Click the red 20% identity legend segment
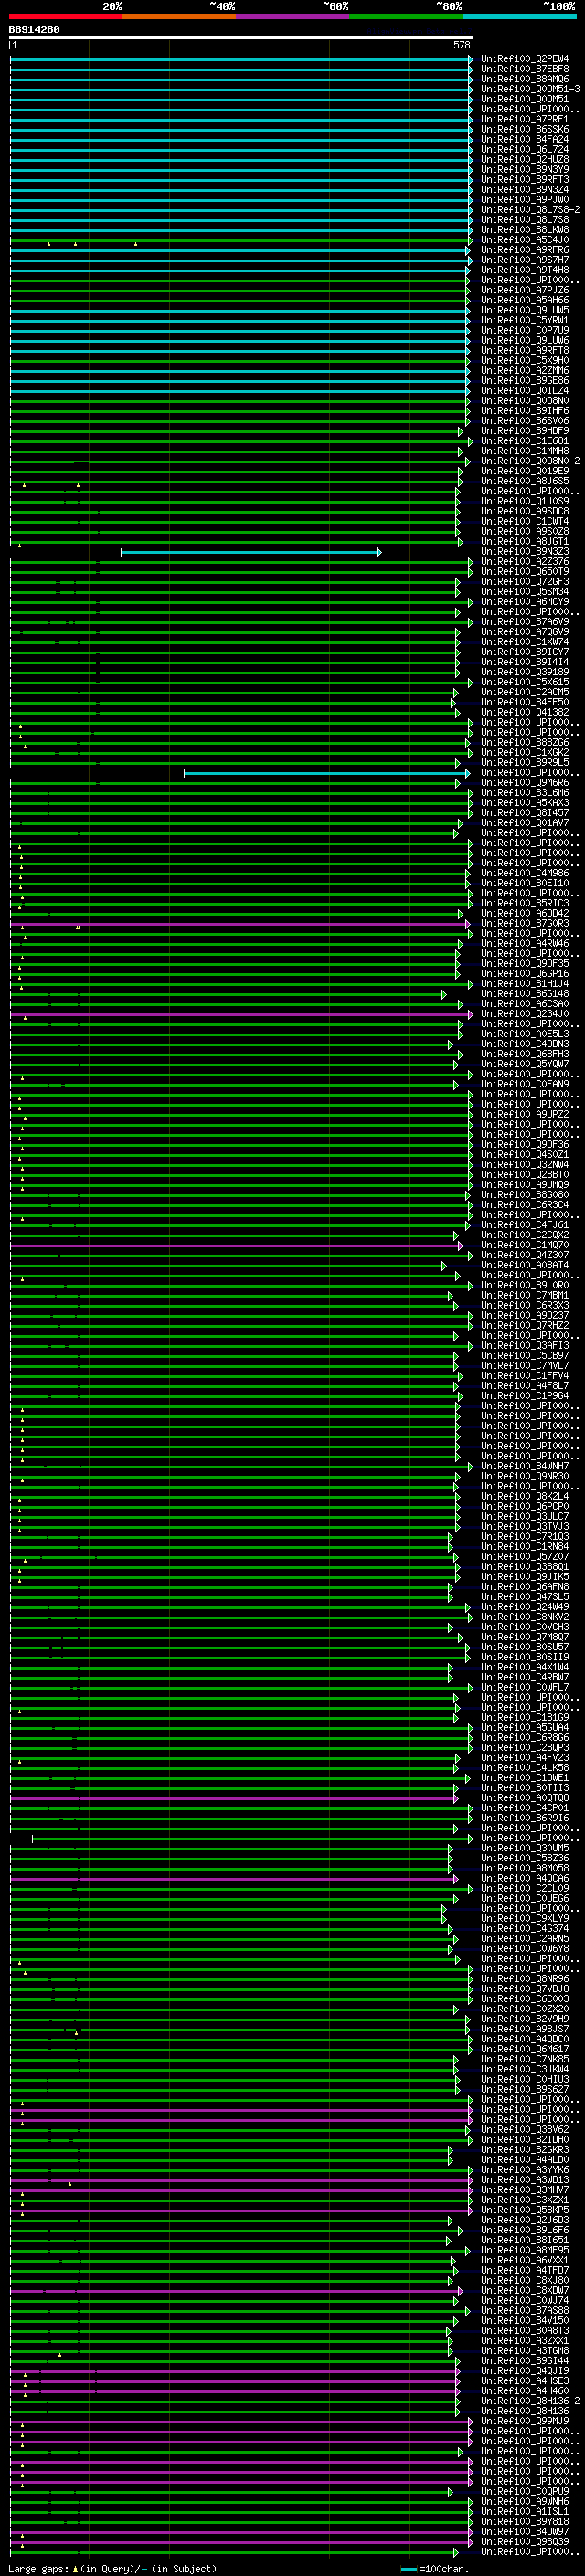This screenshot has height=2576, width=585. (x=65, y=16)
